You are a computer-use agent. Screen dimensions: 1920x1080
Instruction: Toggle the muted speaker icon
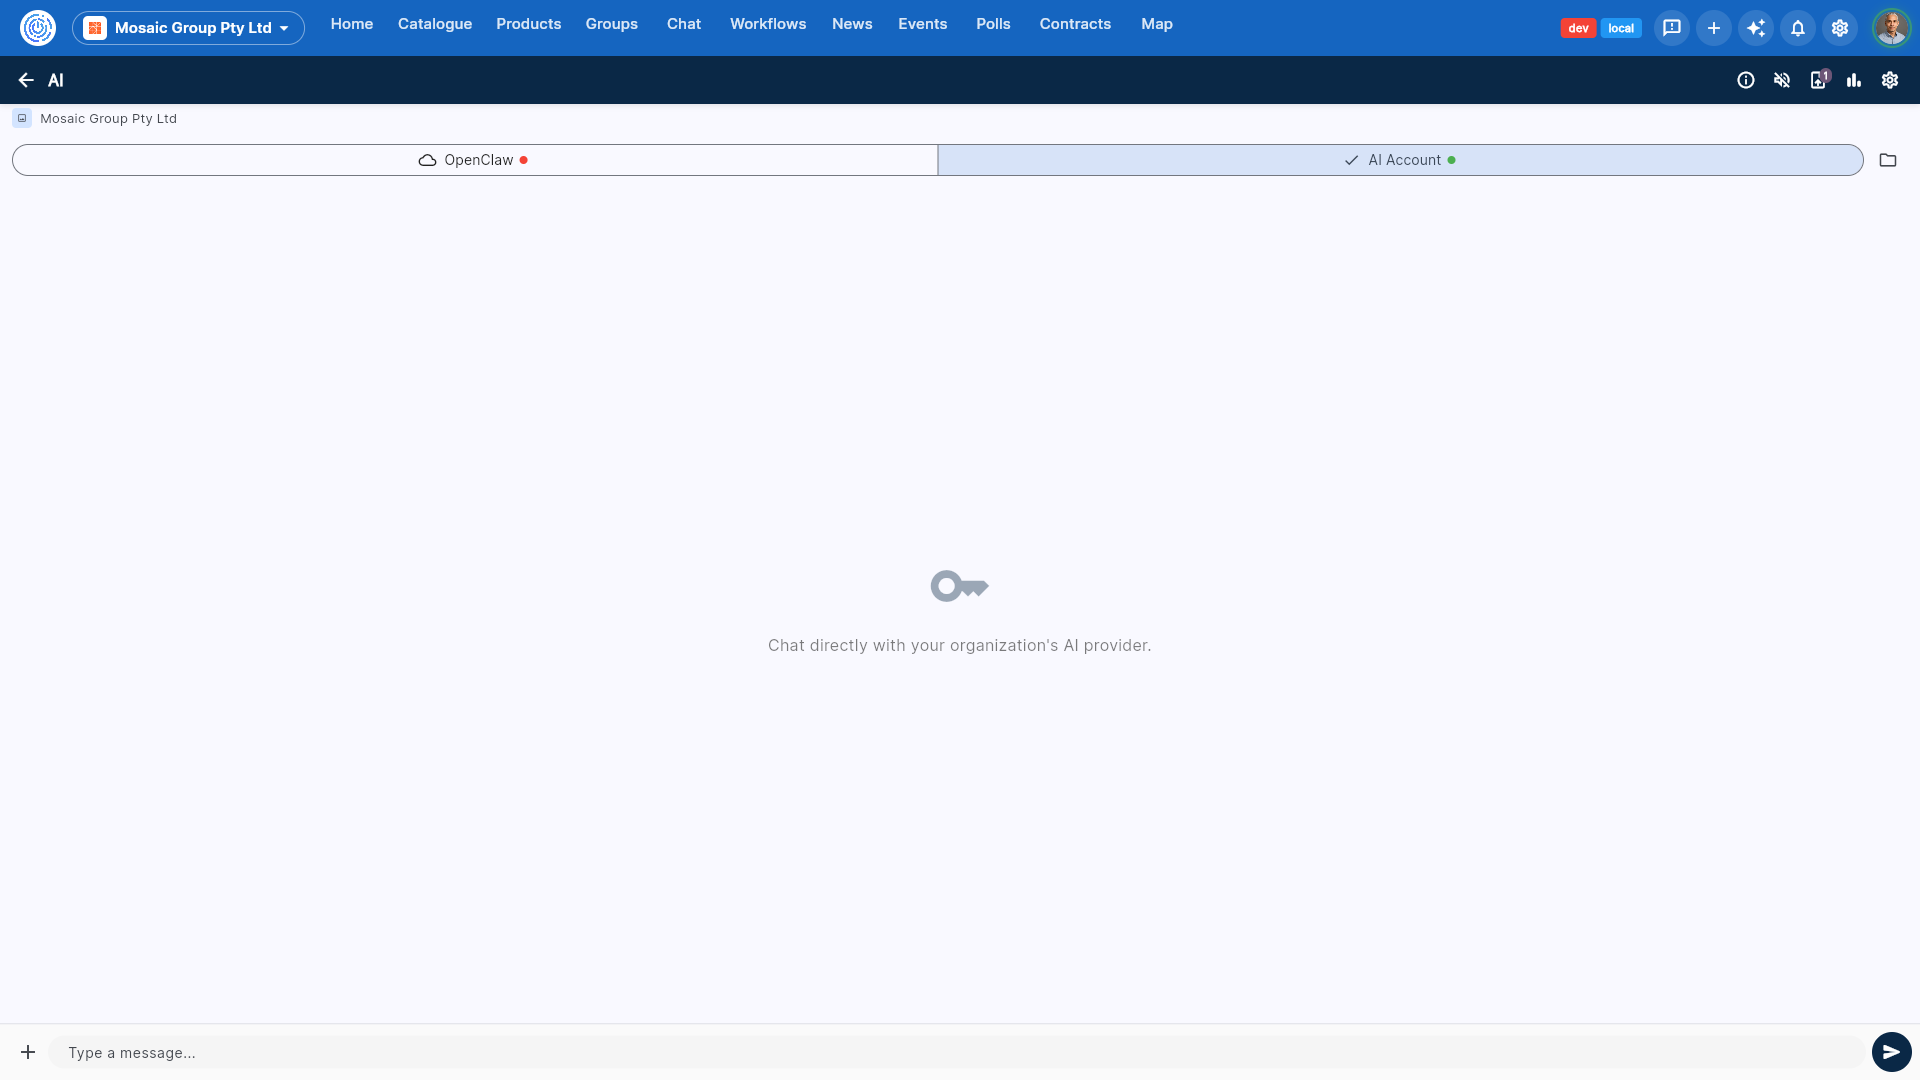point(1782,80)
